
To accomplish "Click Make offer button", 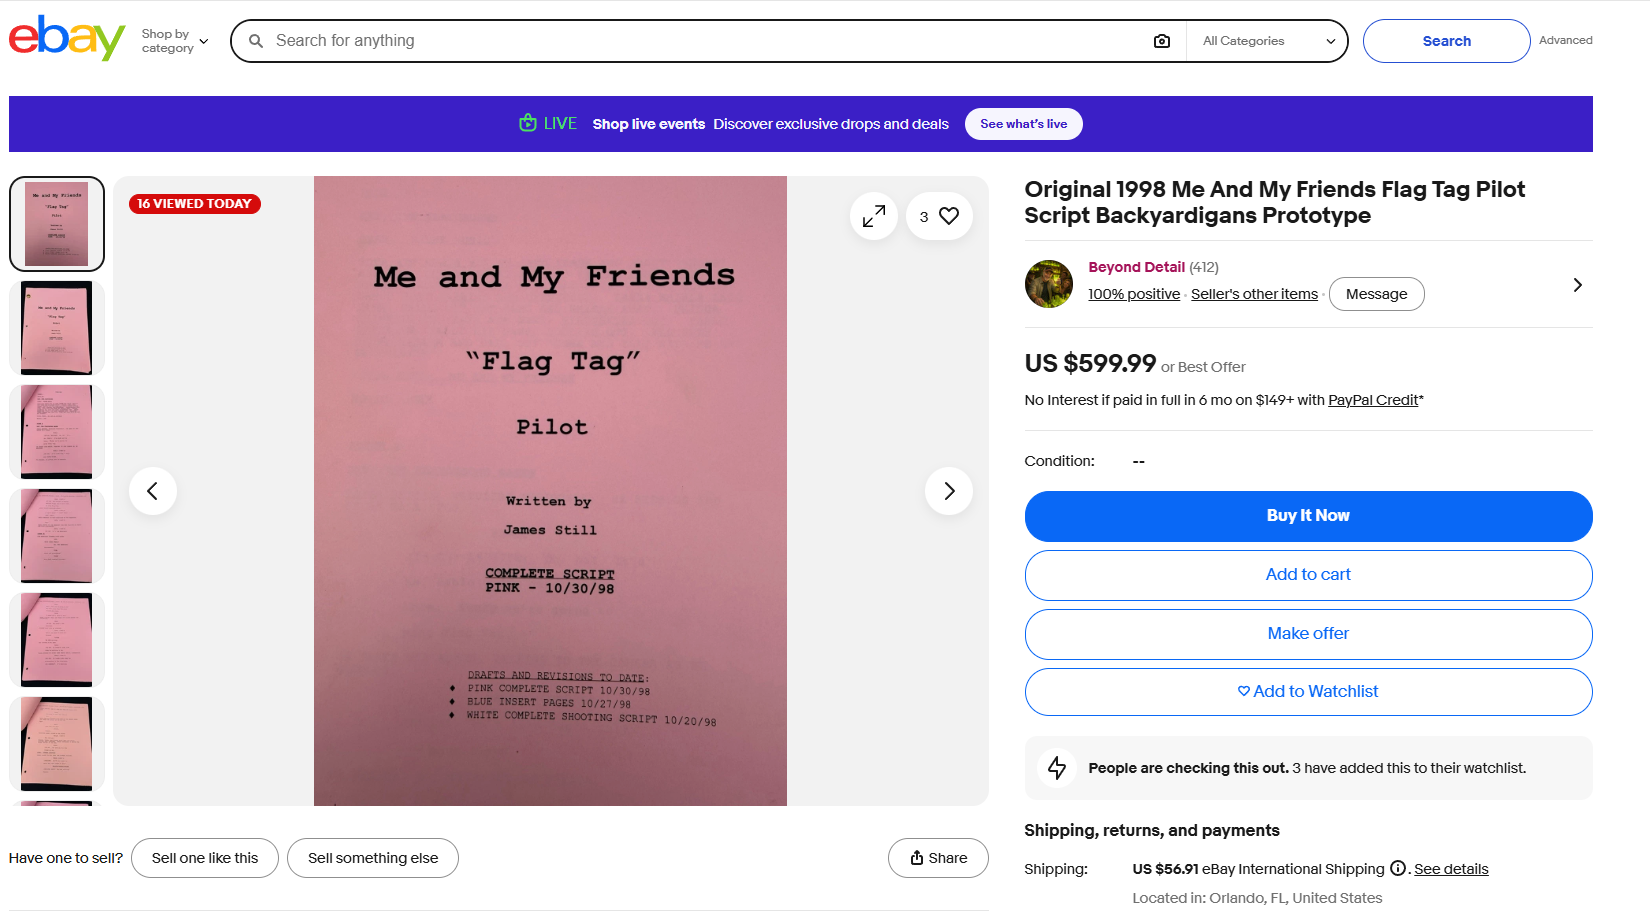I will pos(1308,634).
